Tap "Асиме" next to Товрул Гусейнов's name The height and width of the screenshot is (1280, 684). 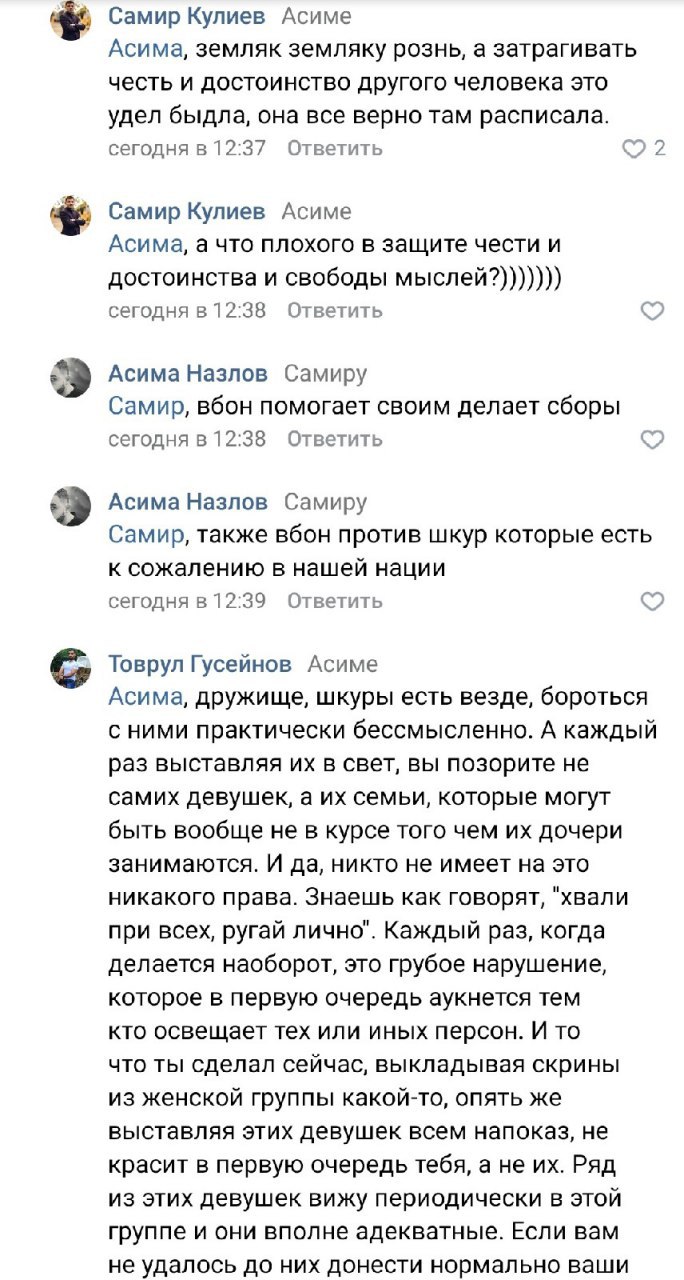[342, 664]
